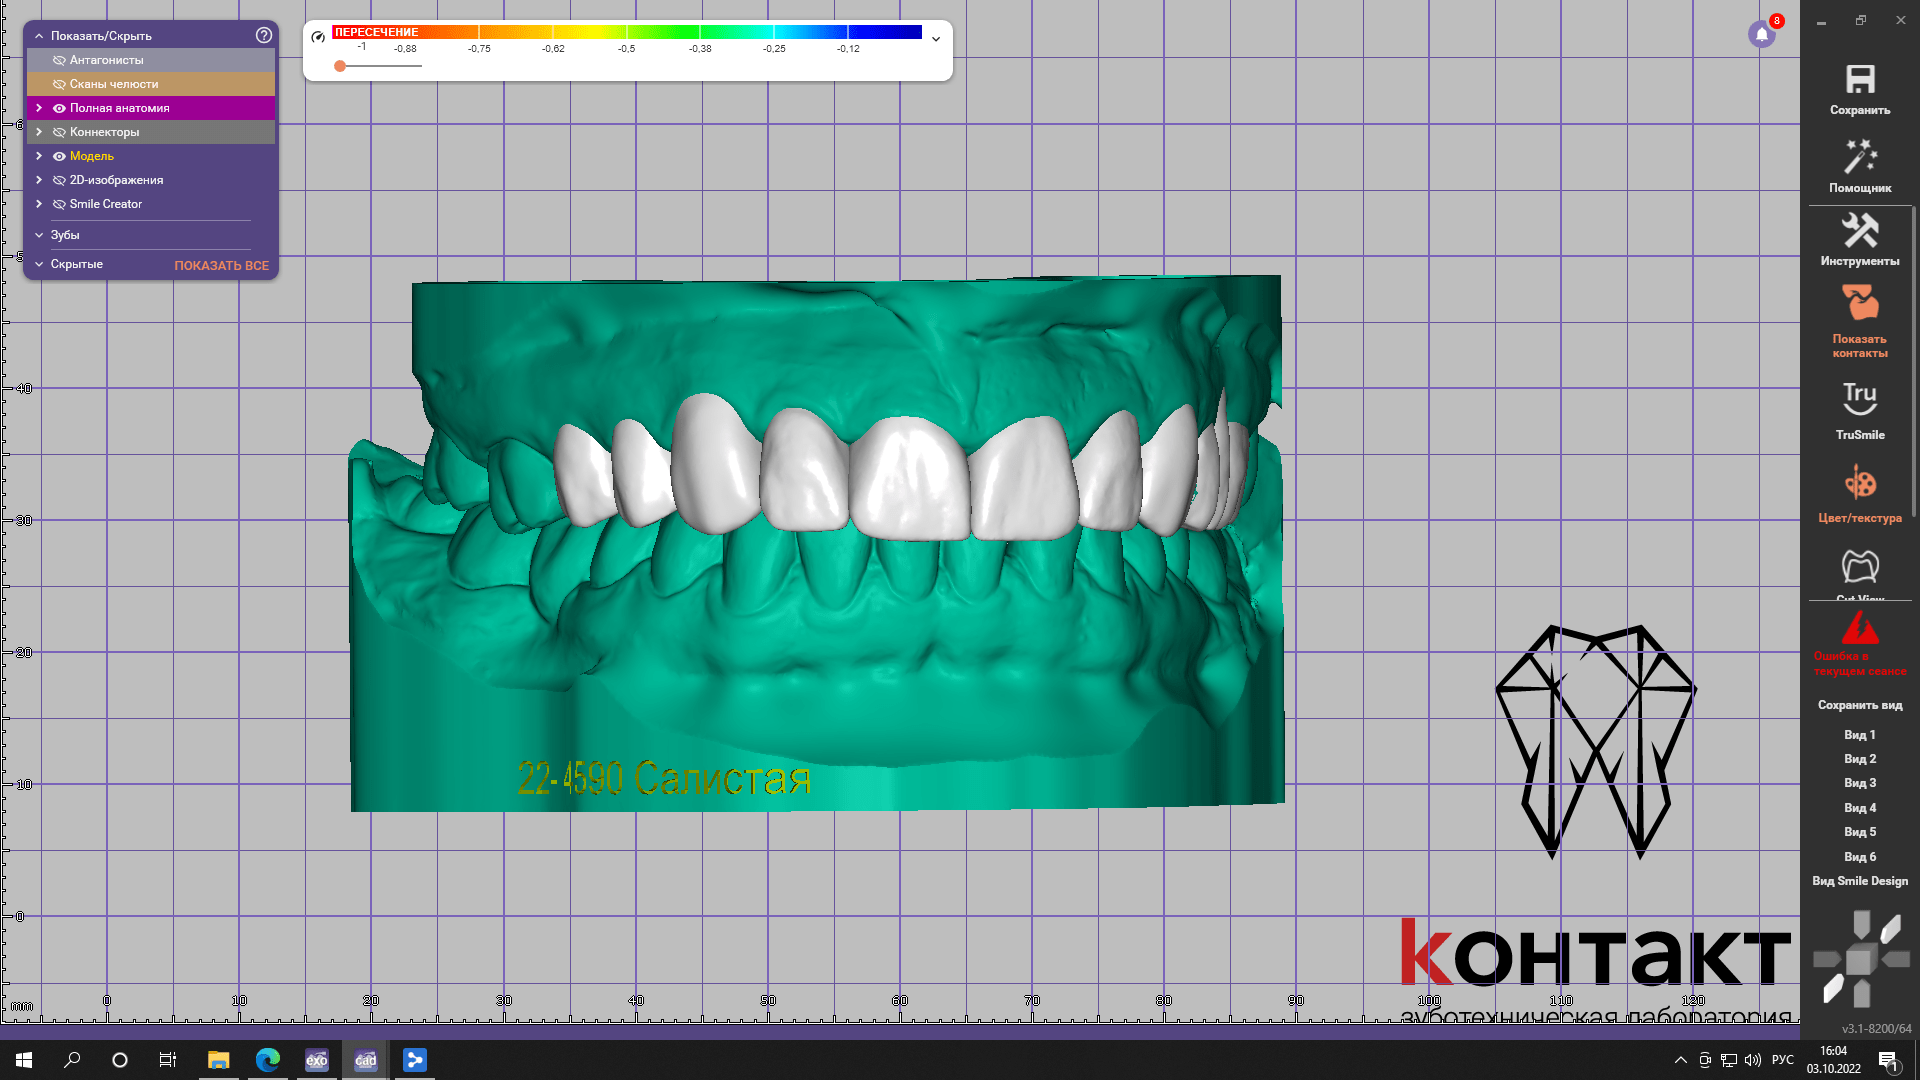Launch the TruSmile icon

point(1859,399)
